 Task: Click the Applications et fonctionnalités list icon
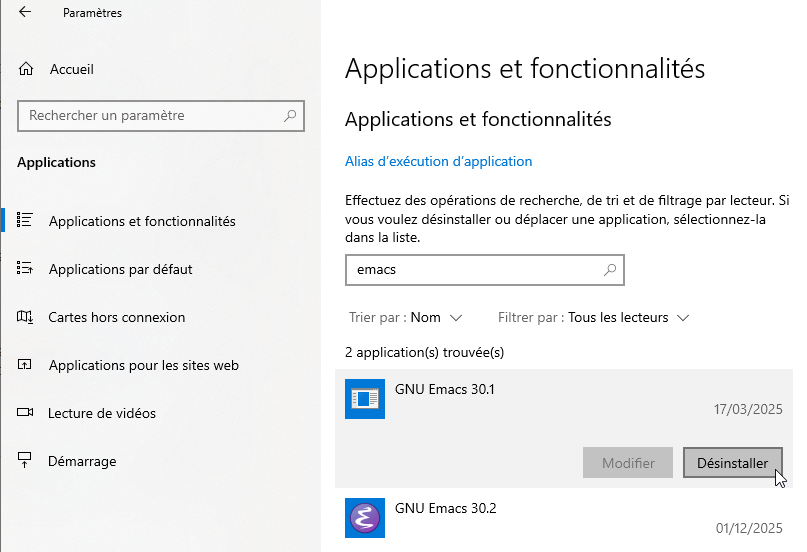26,220
